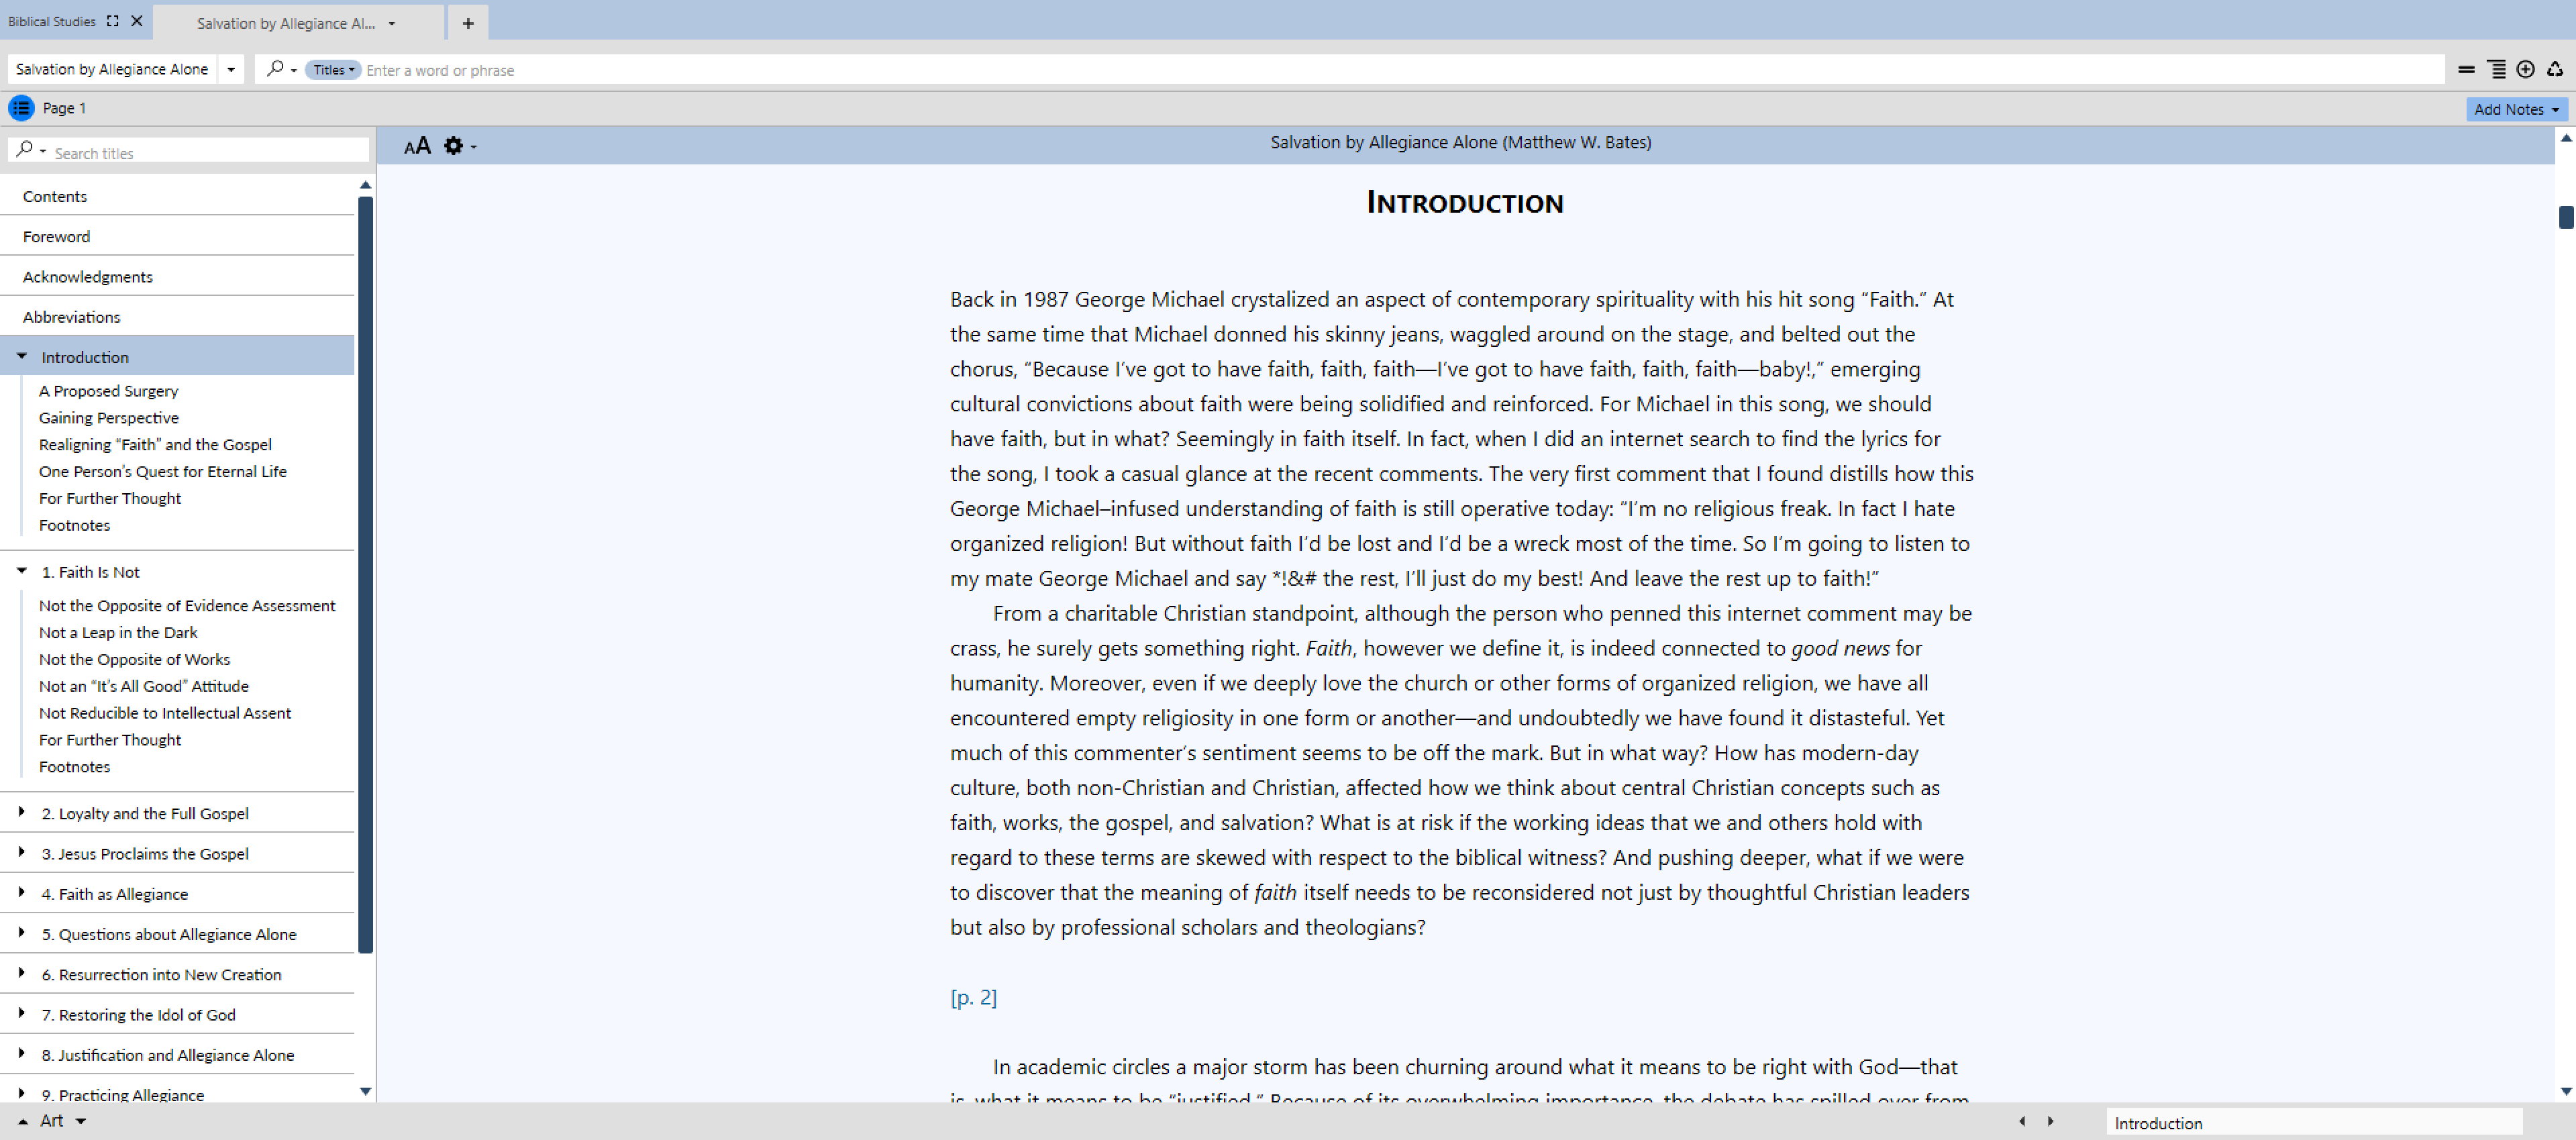The width and height of the screenshot is (2576, 1140).
Task: Go to Not a Leap in the Dark
Action: pyautogui.click(x=118, y=633)
